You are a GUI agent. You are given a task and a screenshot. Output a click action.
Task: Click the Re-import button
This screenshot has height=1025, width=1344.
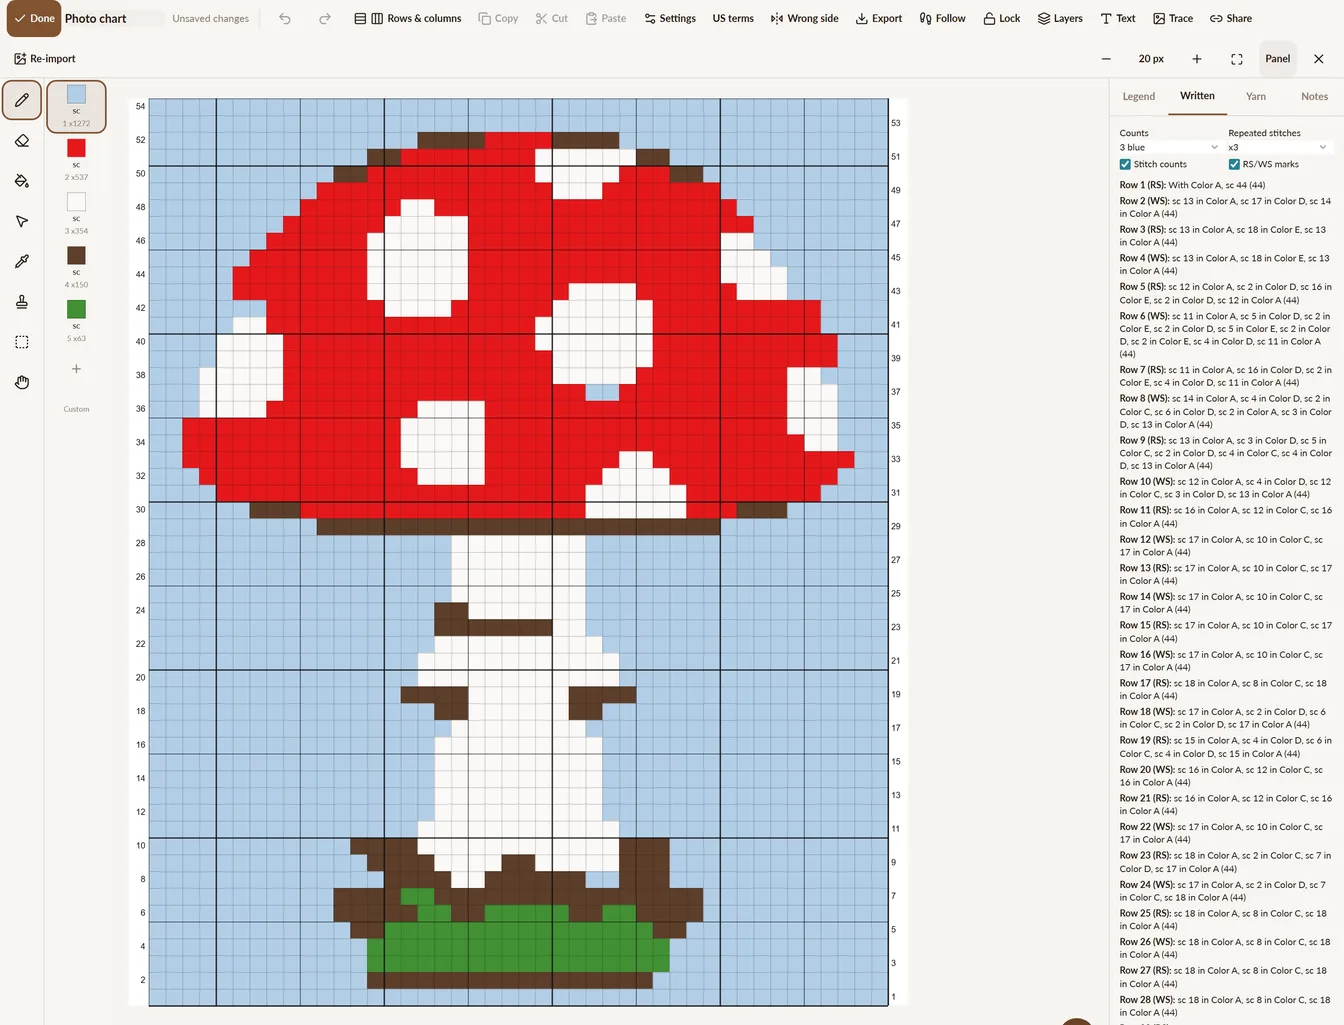(x=45, y=59)
